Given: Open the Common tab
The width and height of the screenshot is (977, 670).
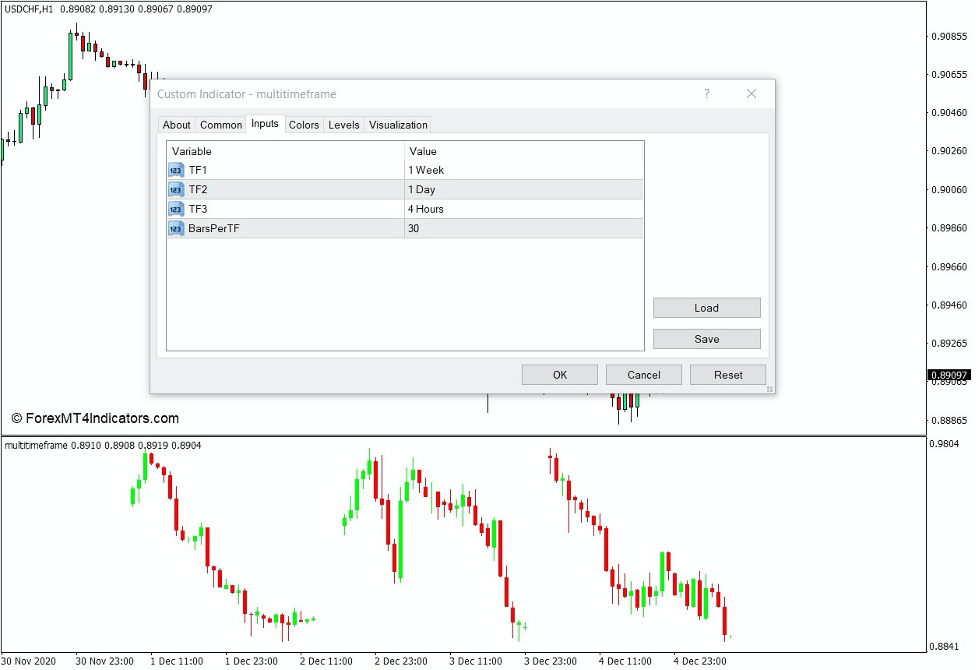Looking at the screenshot, I should (x=220, y=124).
